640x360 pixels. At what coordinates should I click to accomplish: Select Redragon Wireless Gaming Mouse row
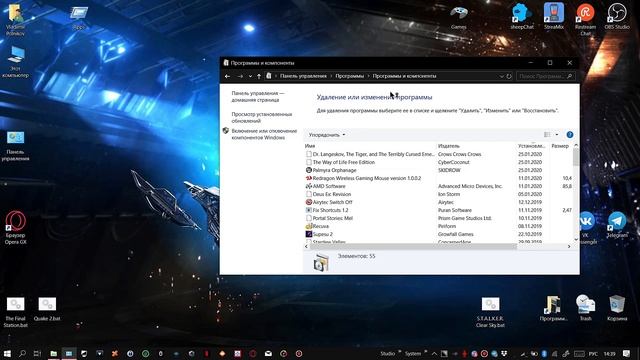pos(438,178)
